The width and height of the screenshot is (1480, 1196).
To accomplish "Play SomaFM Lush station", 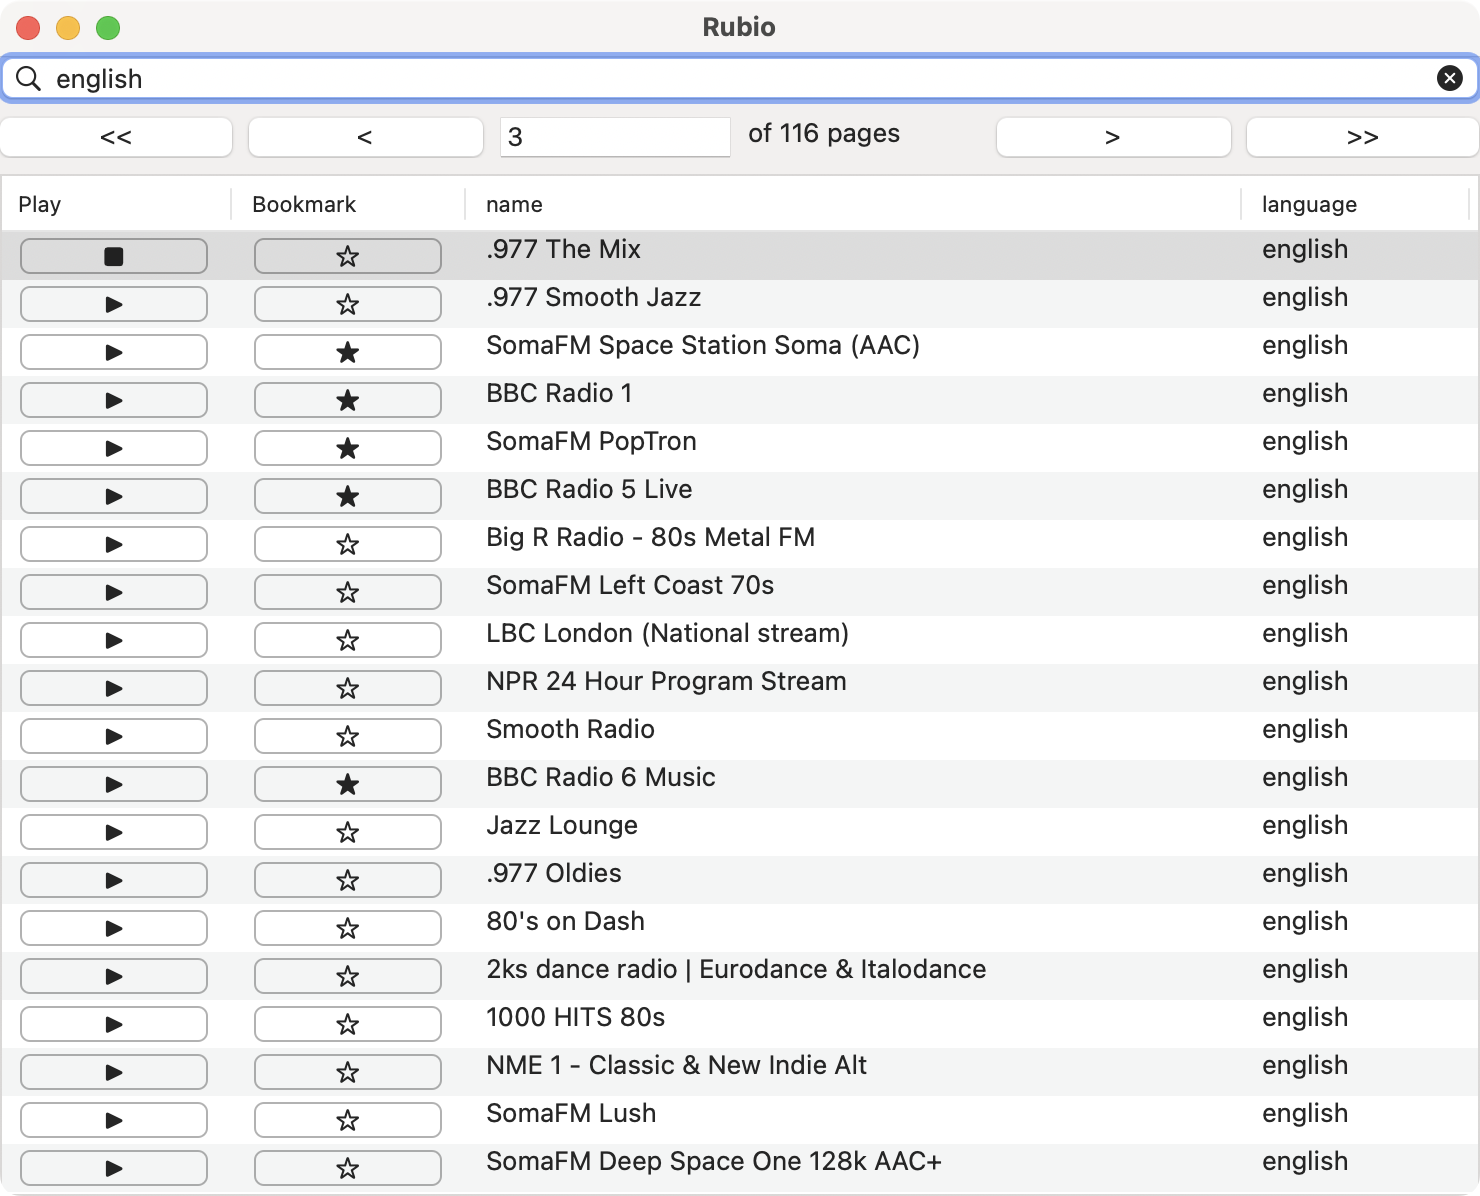I will (114, 1120).
